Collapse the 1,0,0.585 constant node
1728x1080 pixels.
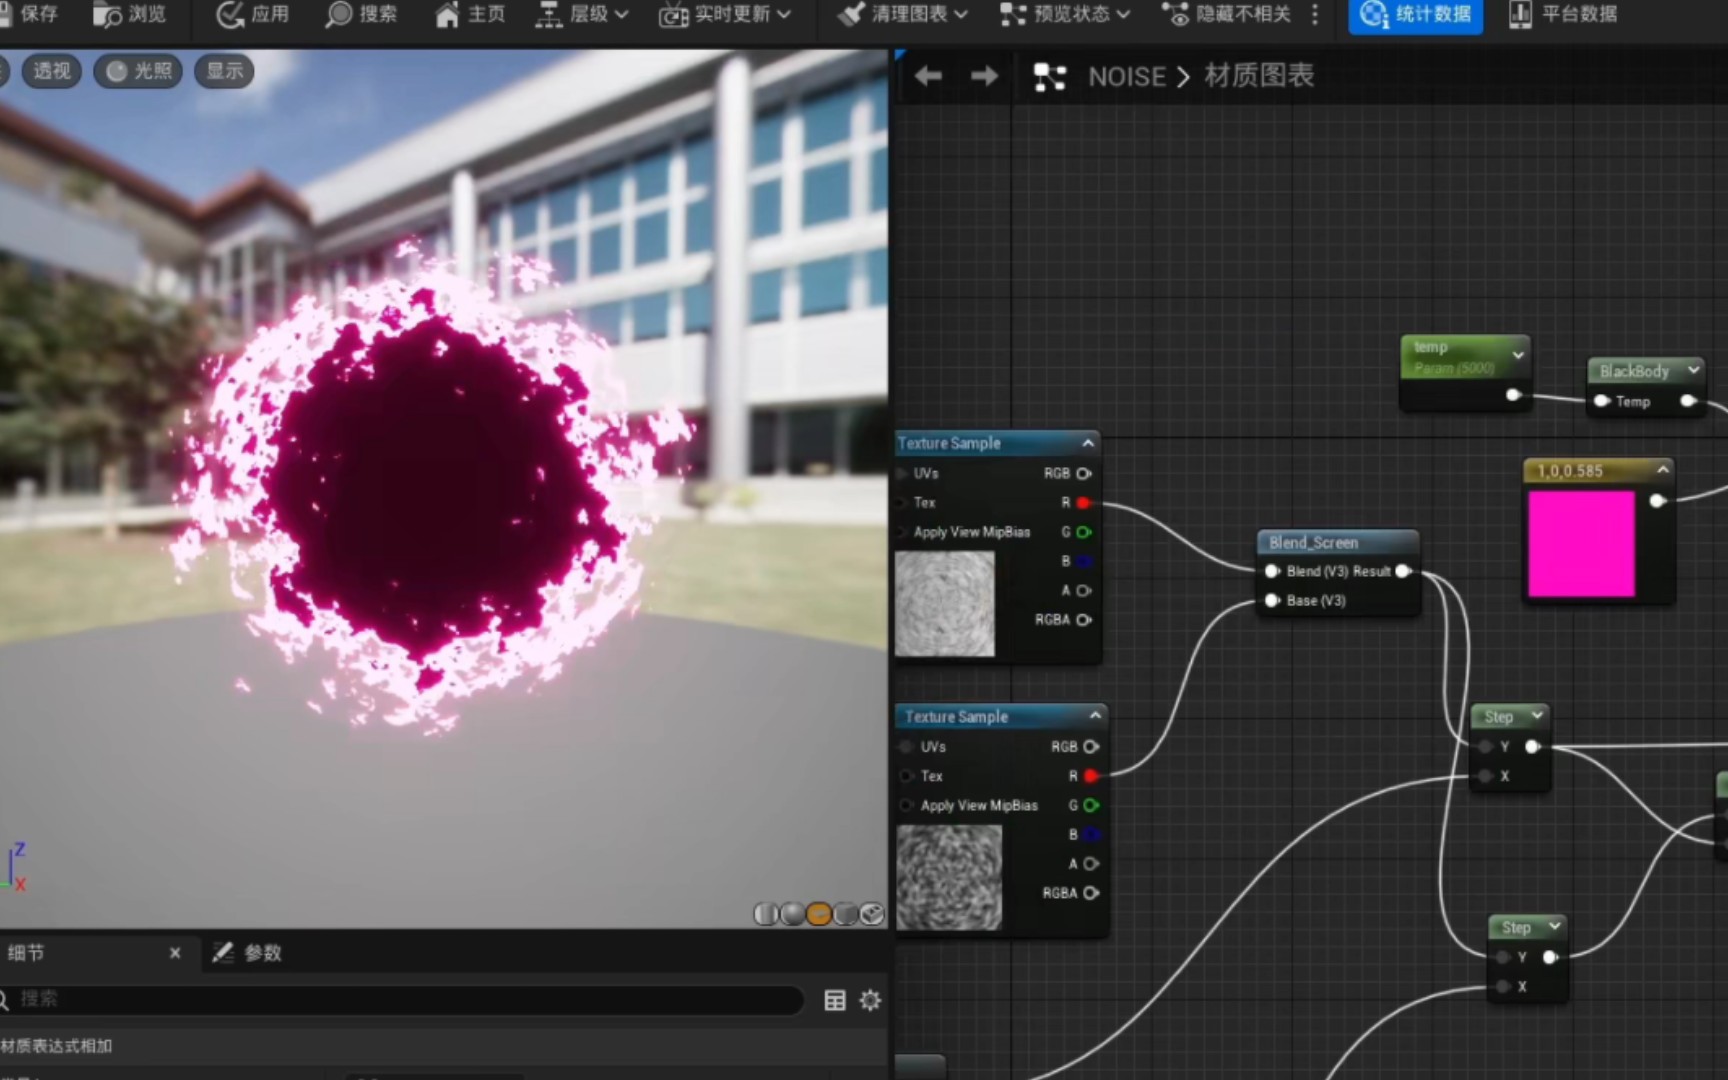tap(1663, 470)
